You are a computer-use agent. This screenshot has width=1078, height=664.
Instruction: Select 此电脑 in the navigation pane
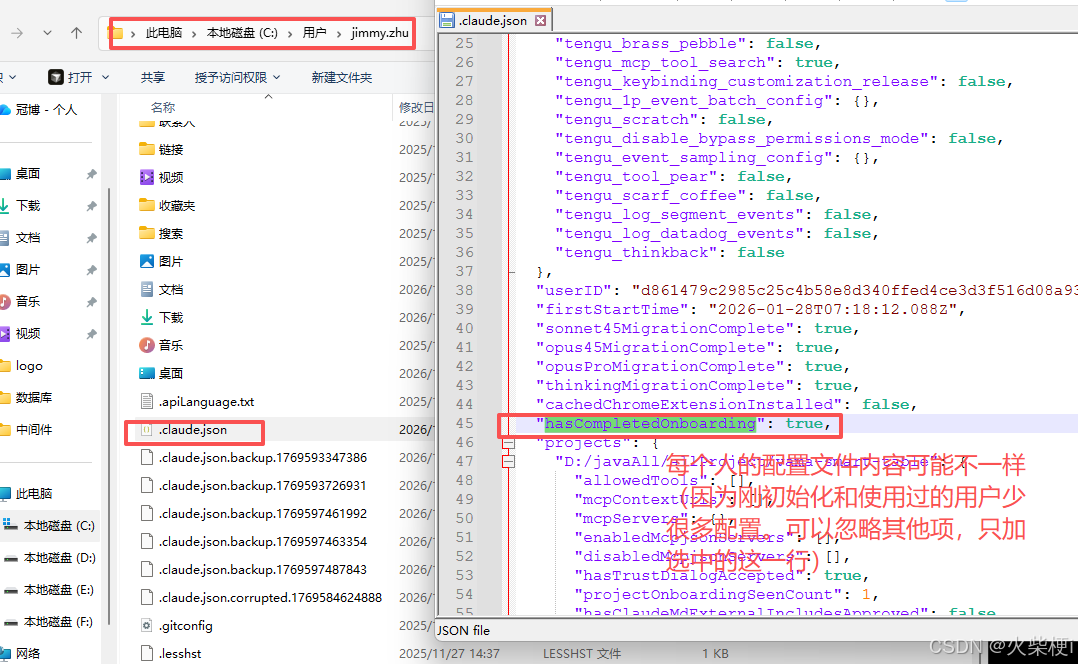click(34, 494)
